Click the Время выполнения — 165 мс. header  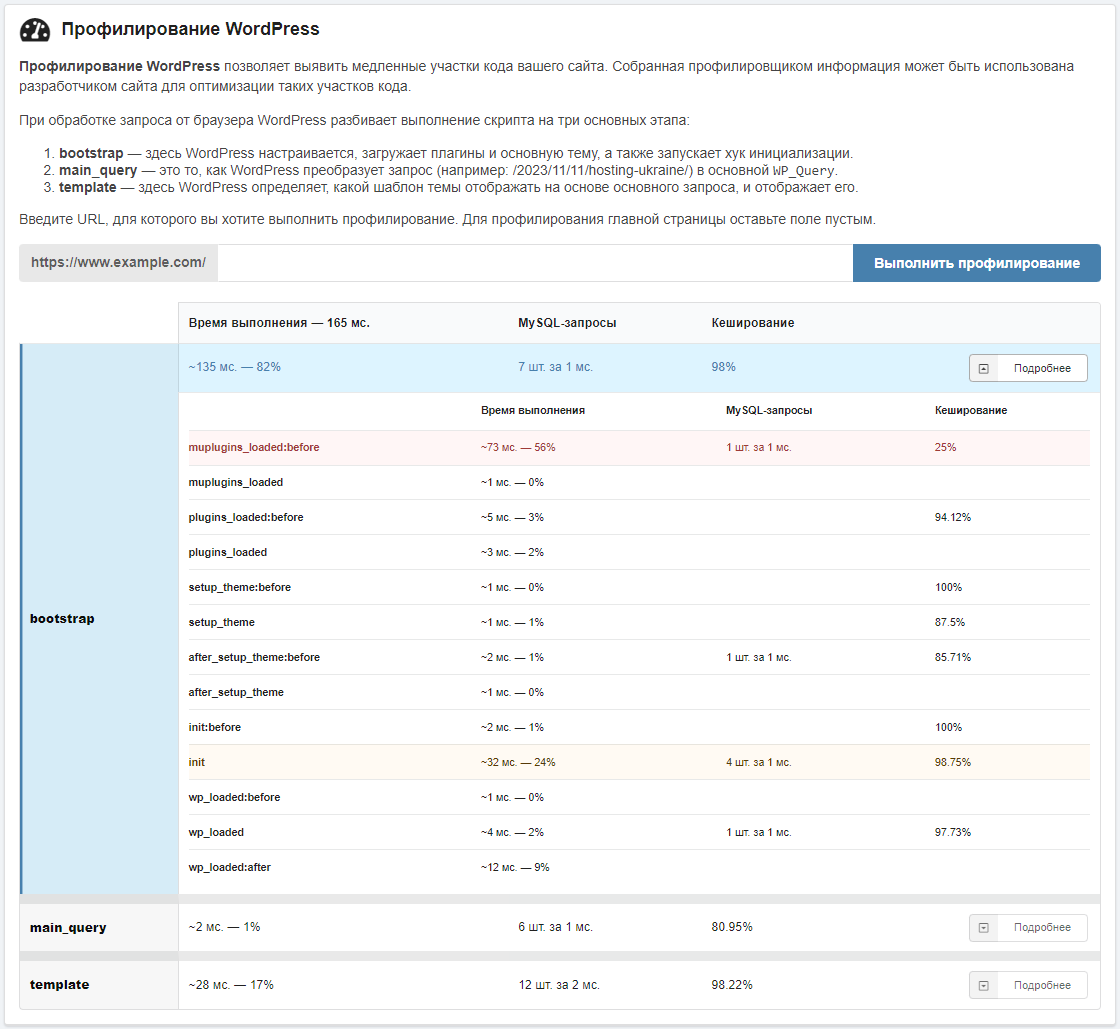click(279, 323)
